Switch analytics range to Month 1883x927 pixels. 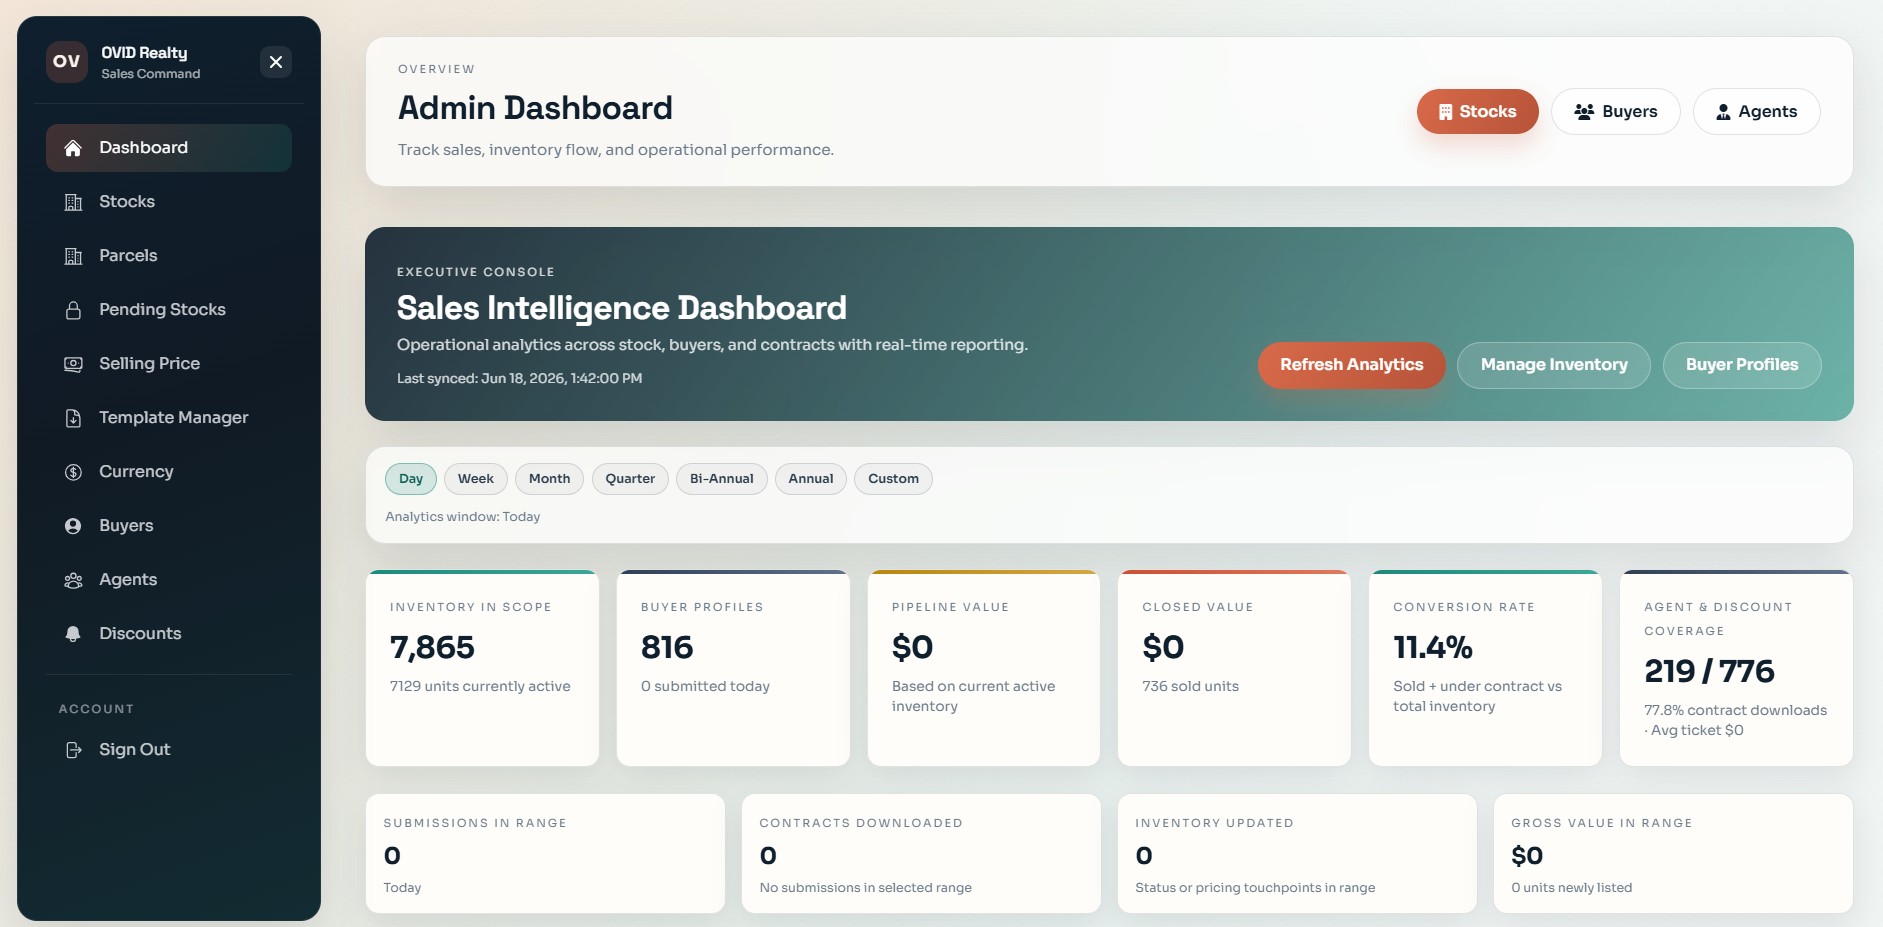[x=549, y=479]
